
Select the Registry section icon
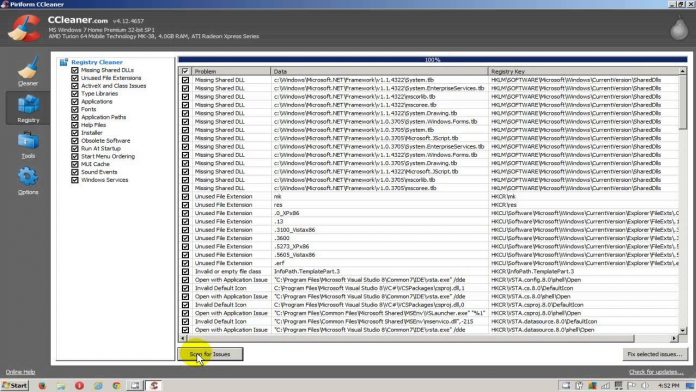tap(28, 105)
